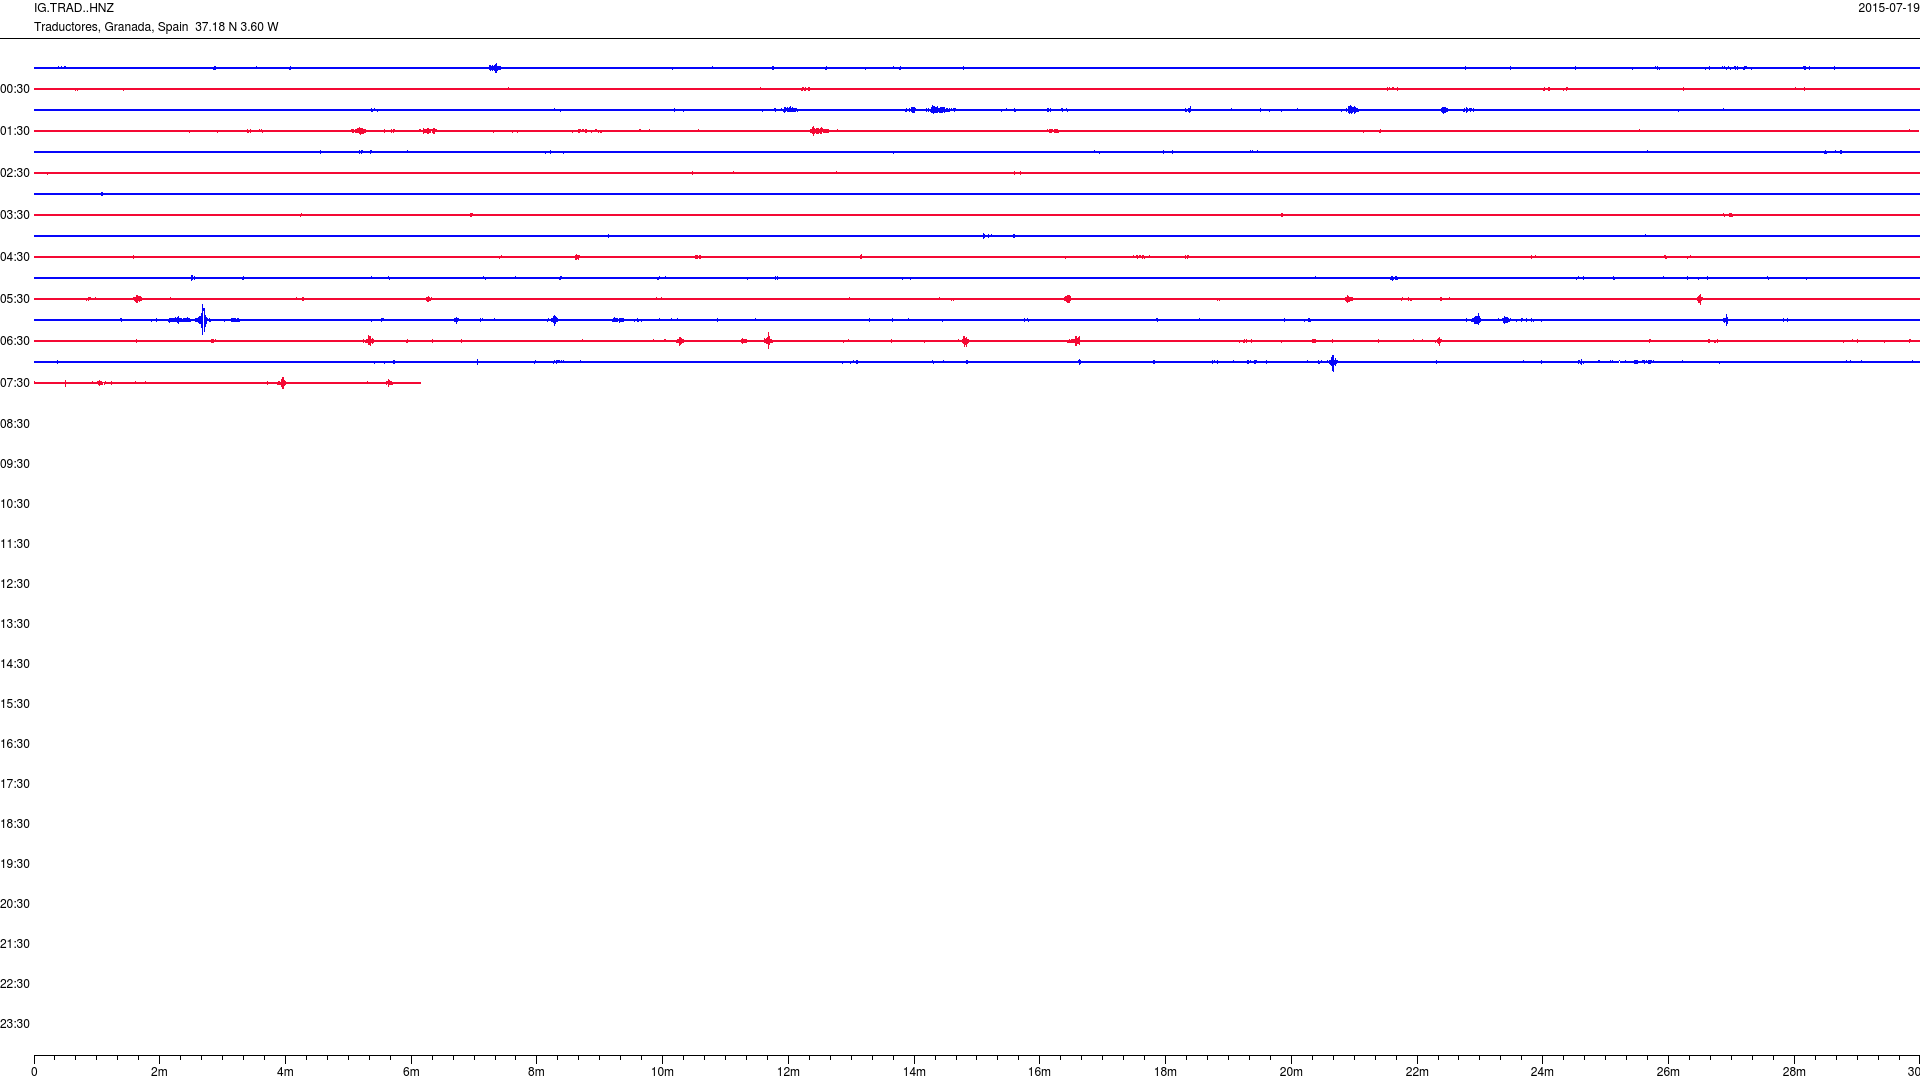Select the 15:30 time row label
This screenshot has width=1920, height=1080.
[x=15, y=704]
